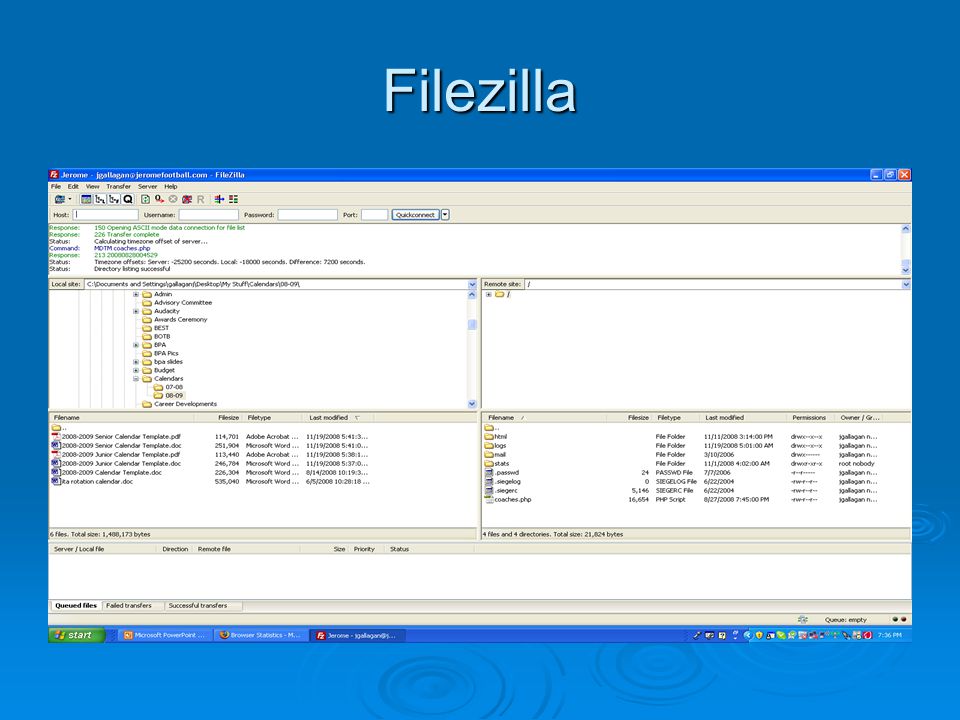Click status bar speed limits icon
960x720 pixels.
tap(803, 620)
